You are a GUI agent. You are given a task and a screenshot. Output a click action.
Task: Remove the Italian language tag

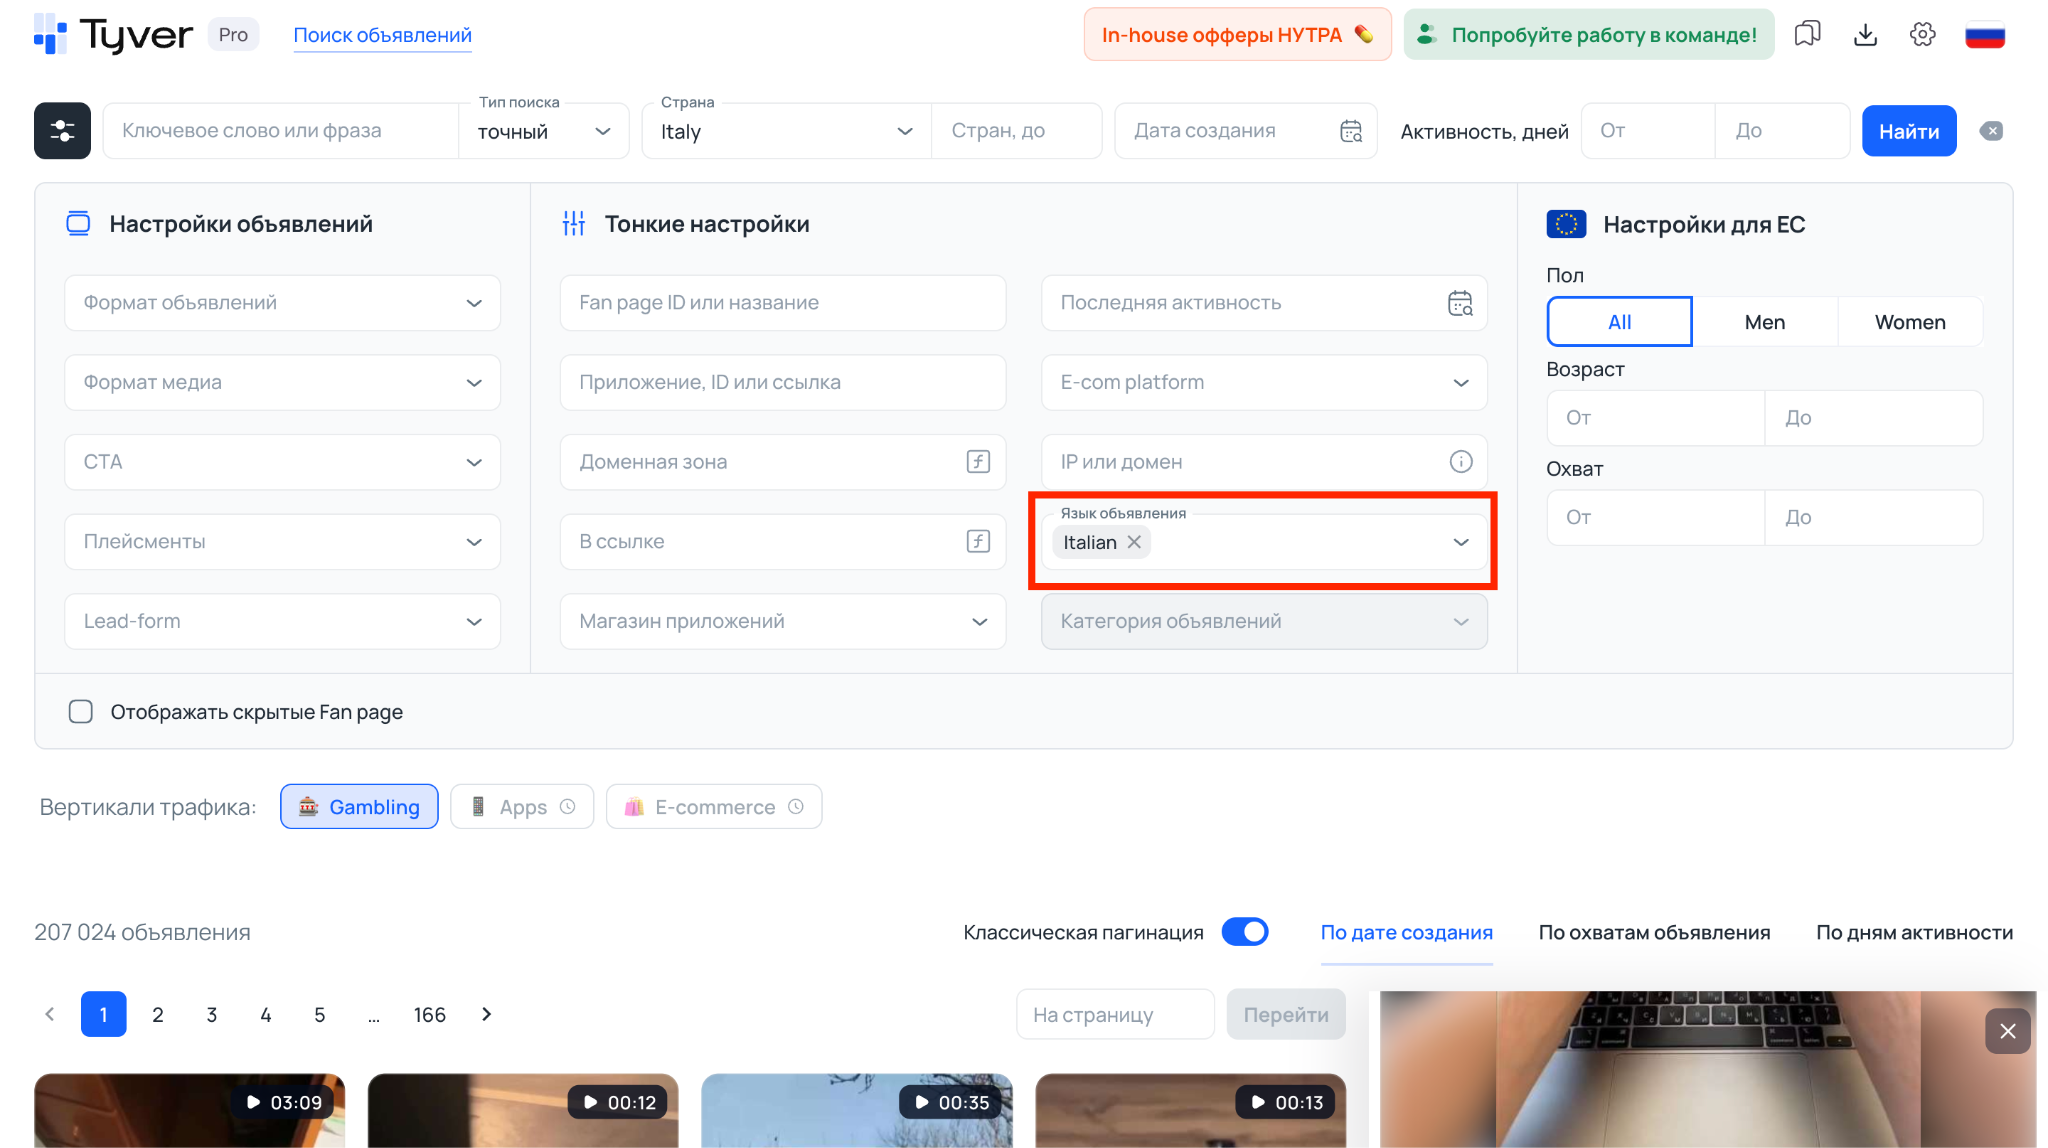[1134, 542]
